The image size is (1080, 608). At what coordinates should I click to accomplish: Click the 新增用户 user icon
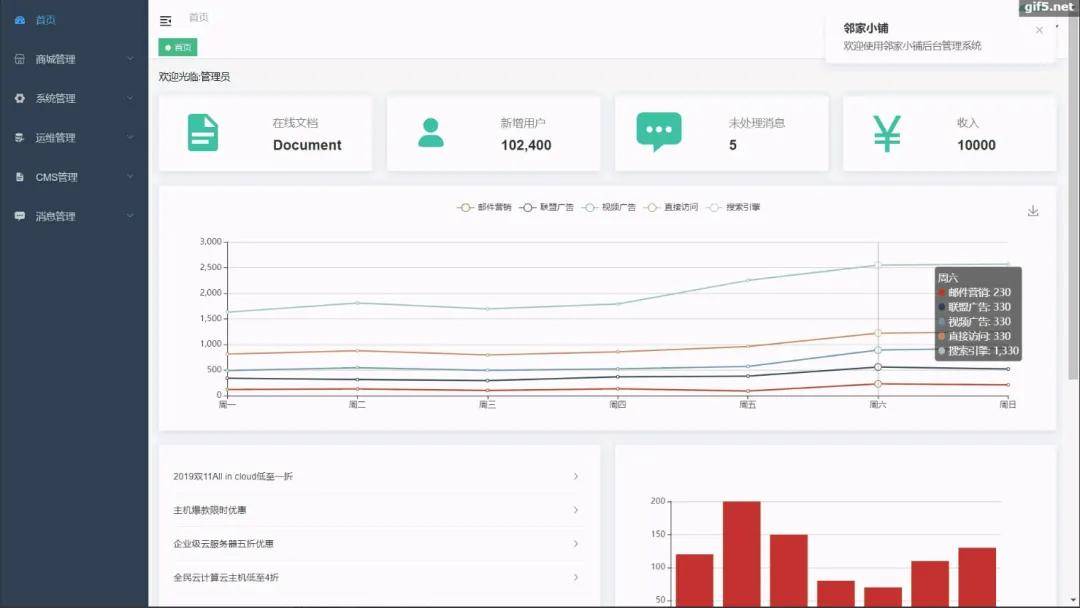point(431,133)
